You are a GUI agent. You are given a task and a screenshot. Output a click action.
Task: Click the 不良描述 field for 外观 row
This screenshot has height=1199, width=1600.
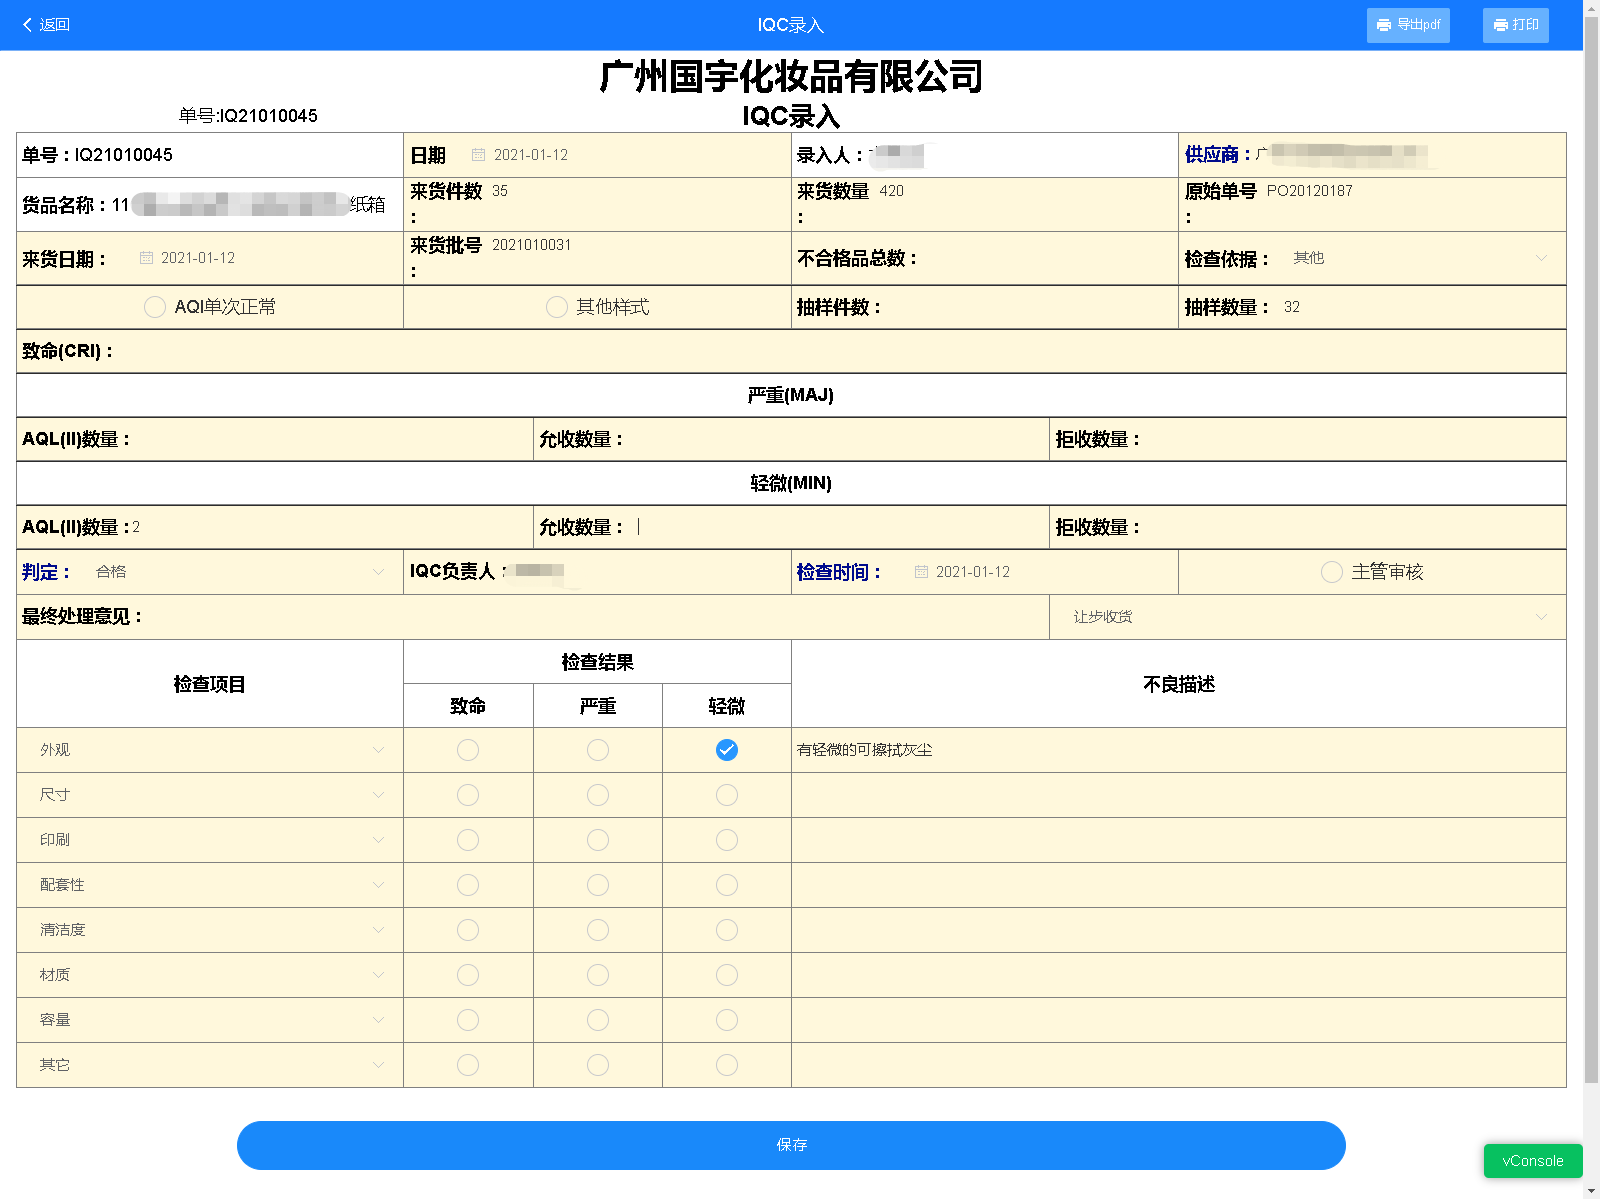(1178, 750)
